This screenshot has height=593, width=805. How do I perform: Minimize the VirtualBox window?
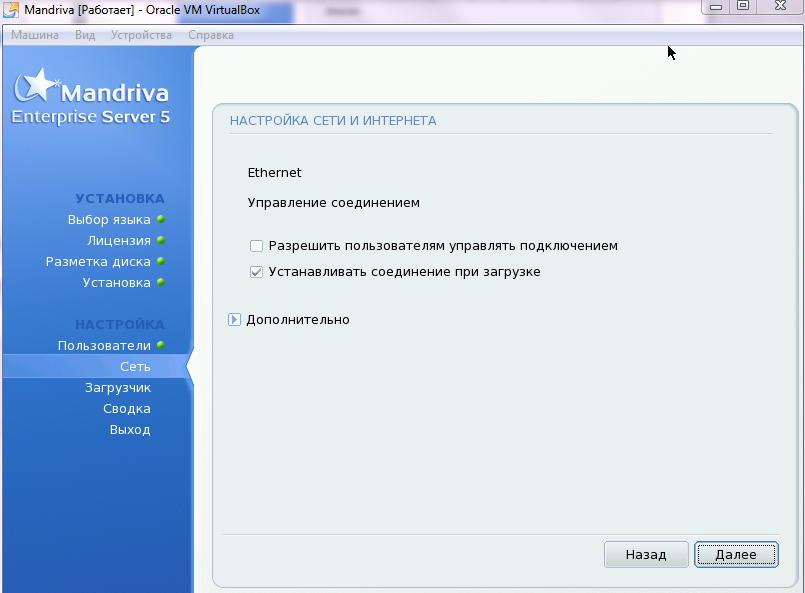(x=716, y=6)
